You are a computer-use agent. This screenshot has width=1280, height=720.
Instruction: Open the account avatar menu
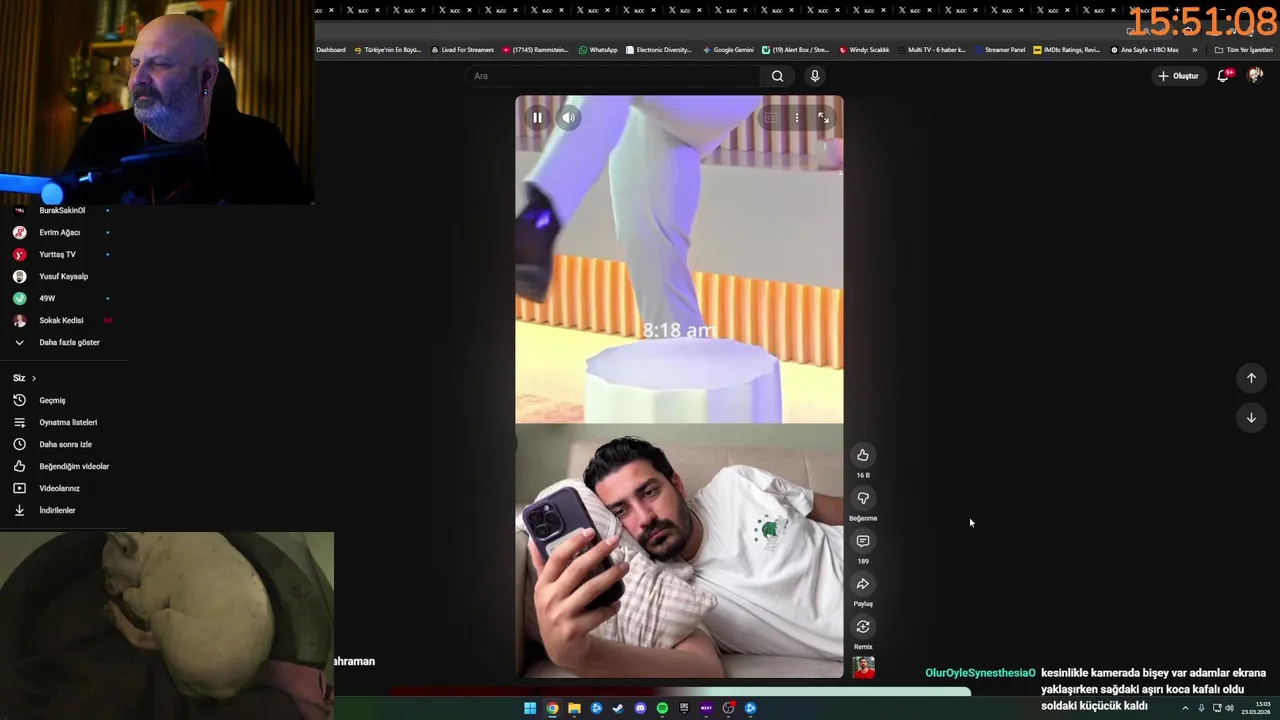[x=1255, y=76]
